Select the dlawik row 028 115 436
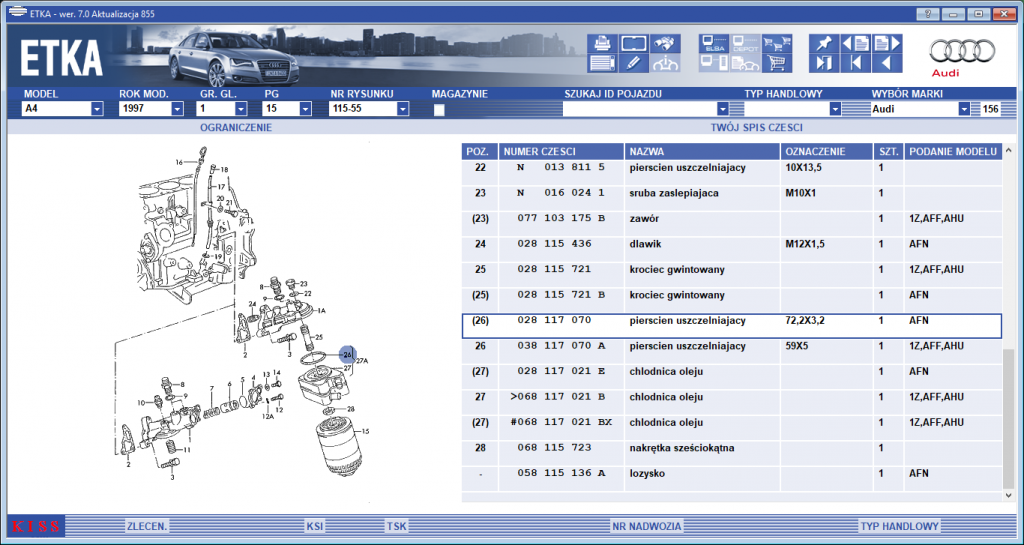 tap(731, 249)
